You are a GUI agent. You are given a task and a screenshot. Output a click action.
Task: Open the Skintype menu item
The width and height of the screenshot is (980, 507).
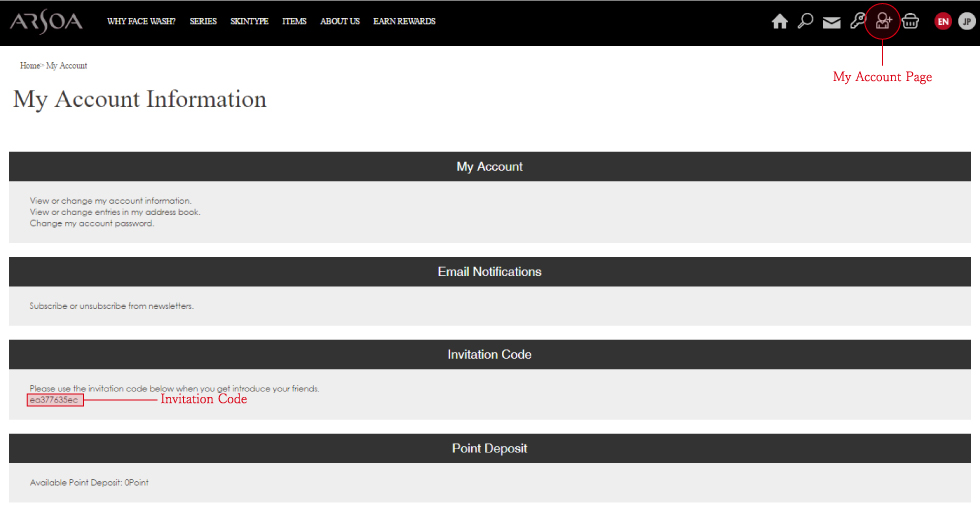[249, 21]
